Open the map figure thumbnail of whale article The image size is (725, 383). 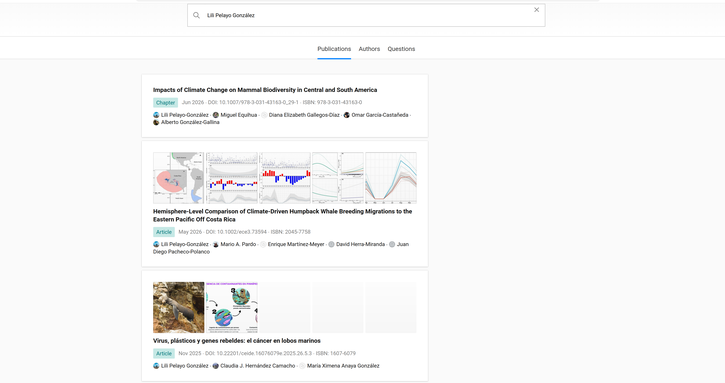[x=178, y=178]
